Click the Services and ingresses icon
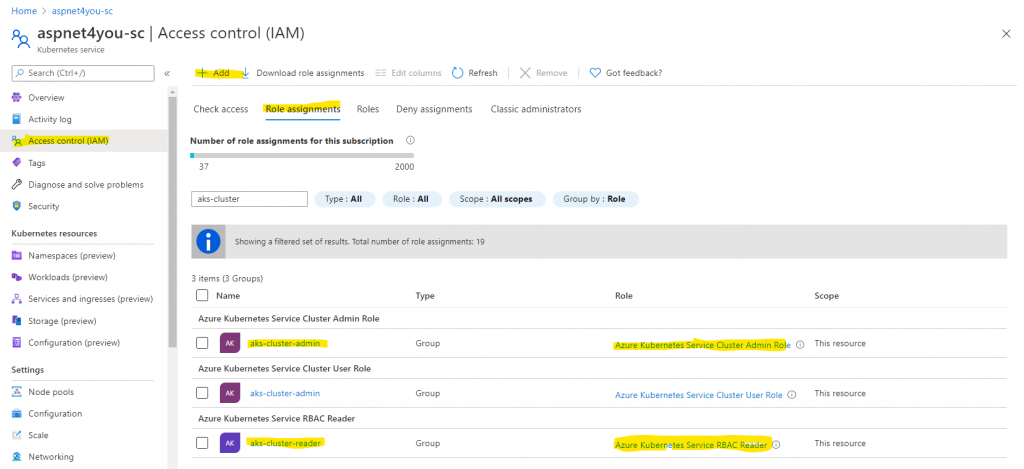This screenshot has height=469, width=1024. 17,299
